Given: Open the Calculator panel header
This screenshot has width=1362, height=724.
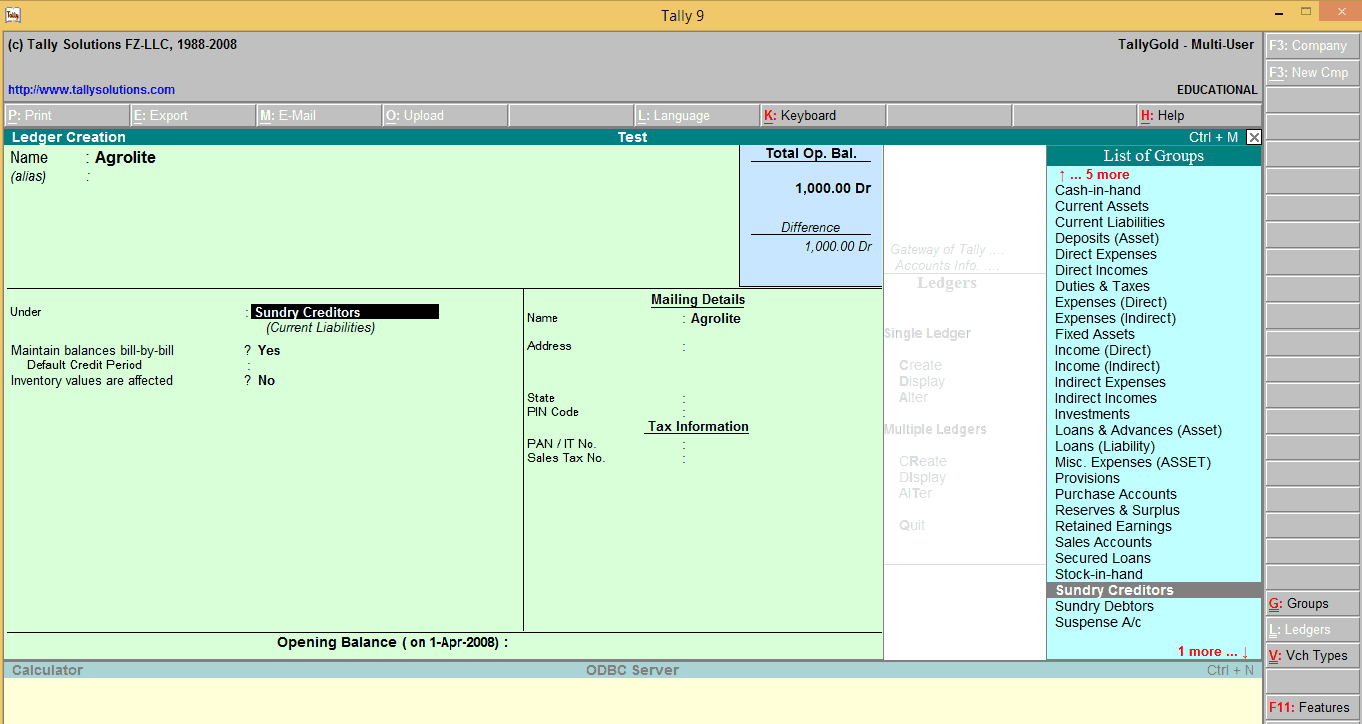Looking at the screenshot, I should click(47, 670).
